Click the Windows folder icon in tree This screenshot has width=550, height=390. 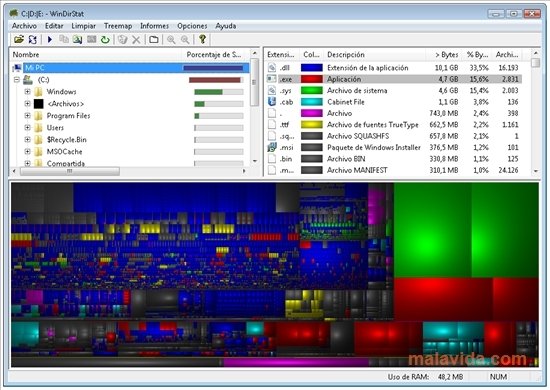click(38, 92)
